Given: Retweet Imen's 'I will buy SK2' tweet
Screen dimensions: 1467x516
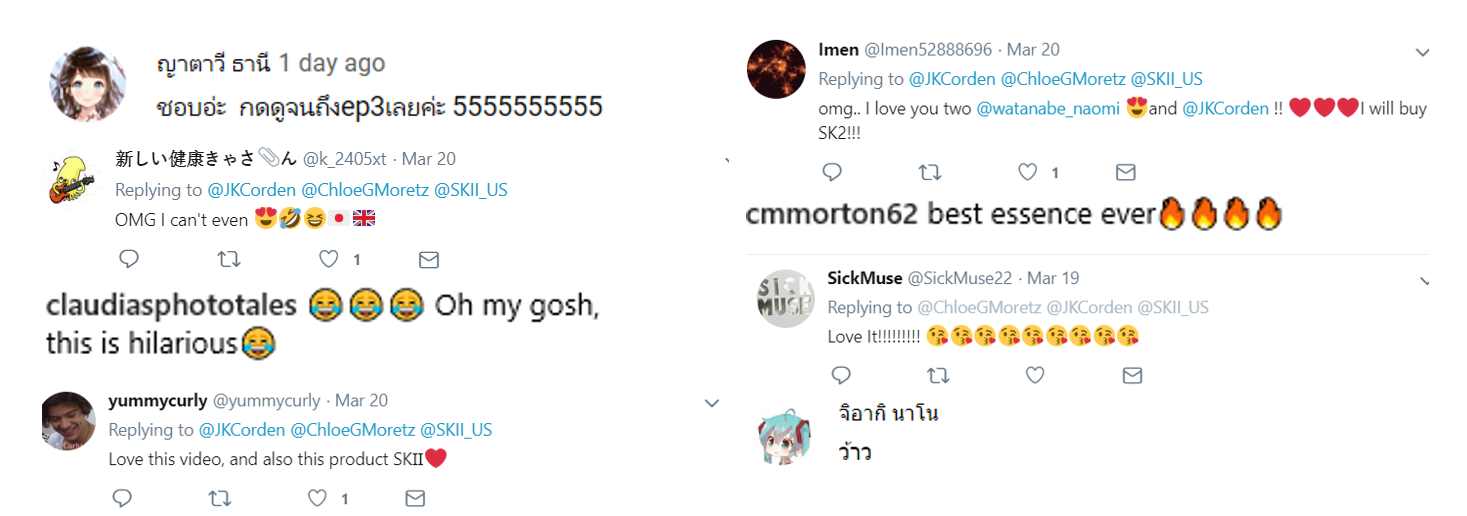Looking at the screenshot, I should click(930, 173).
